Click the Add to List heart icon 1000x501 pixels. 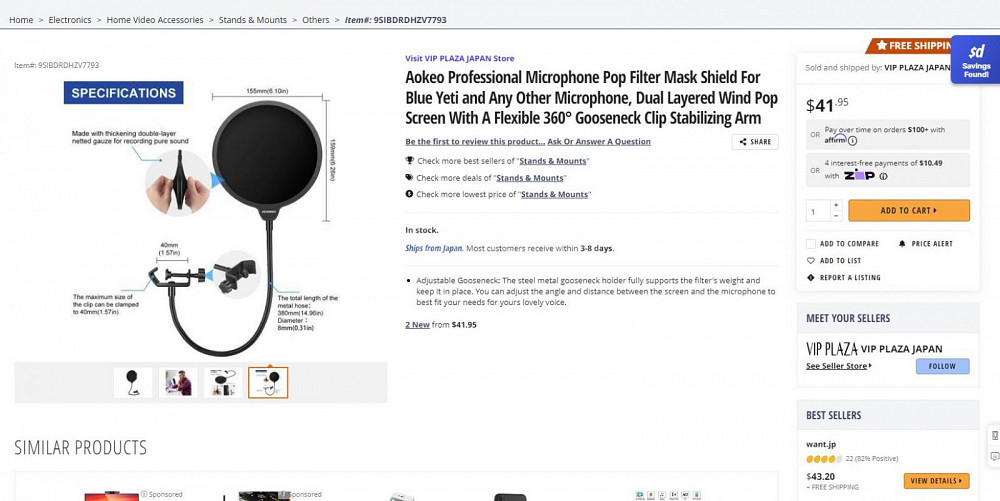811,261
